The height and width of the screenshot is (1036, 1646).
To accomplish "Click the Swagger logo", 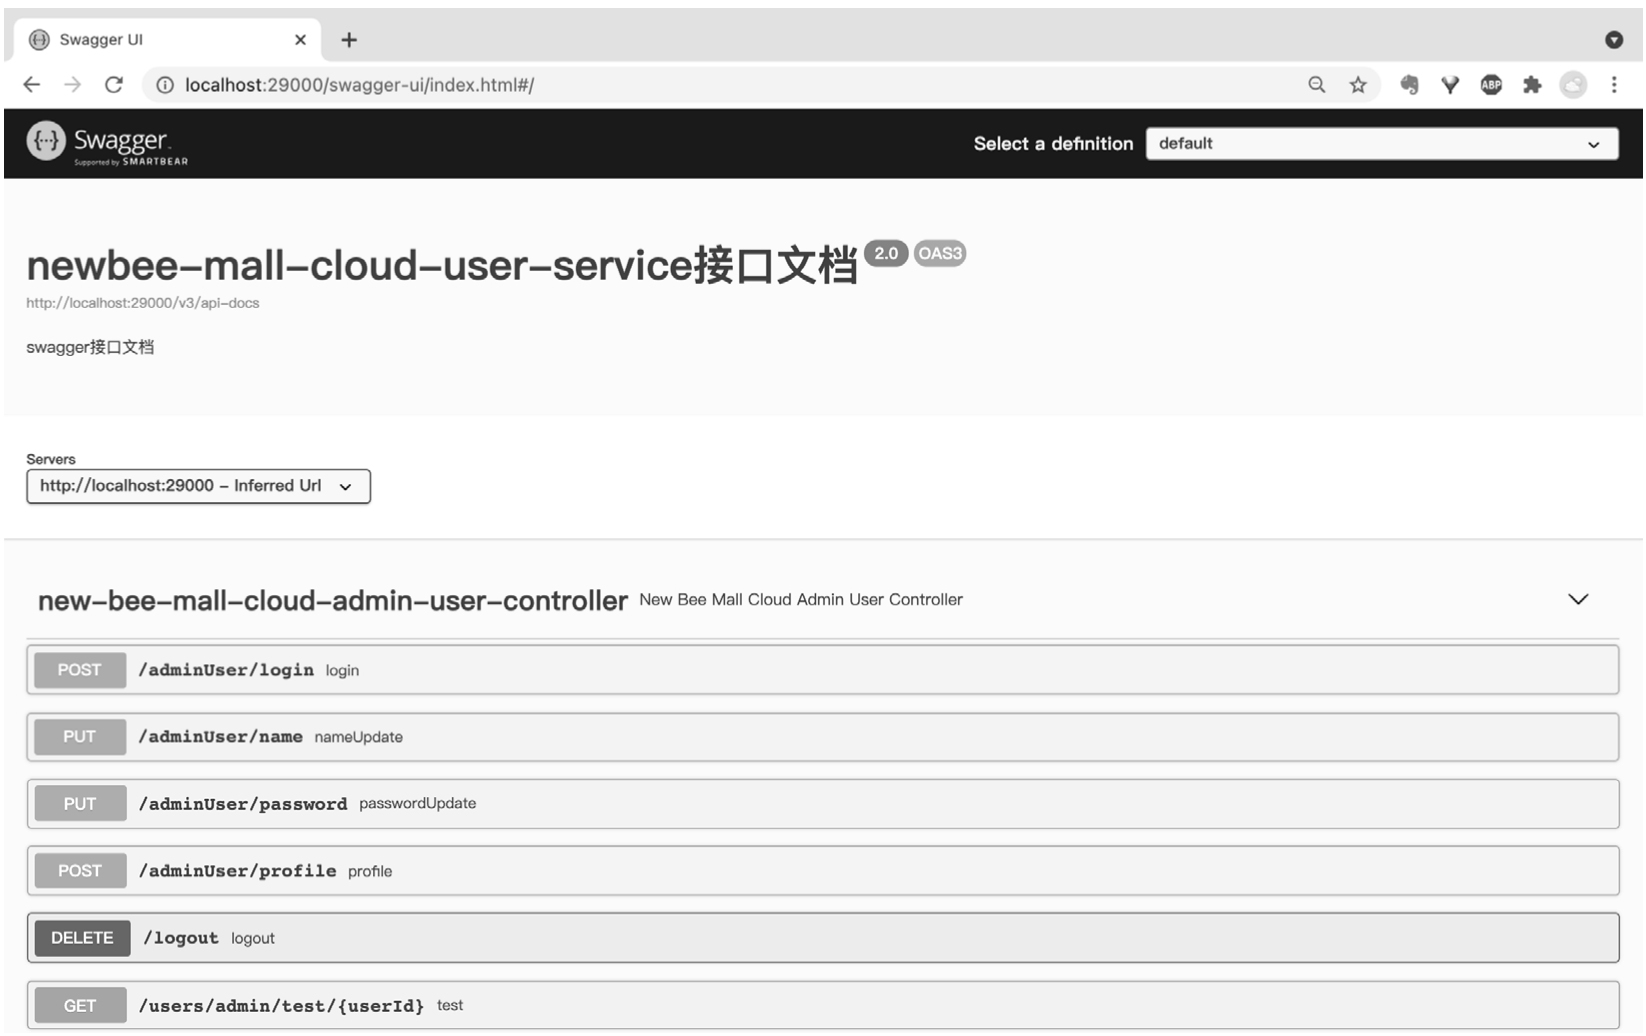I will [107, 143].
